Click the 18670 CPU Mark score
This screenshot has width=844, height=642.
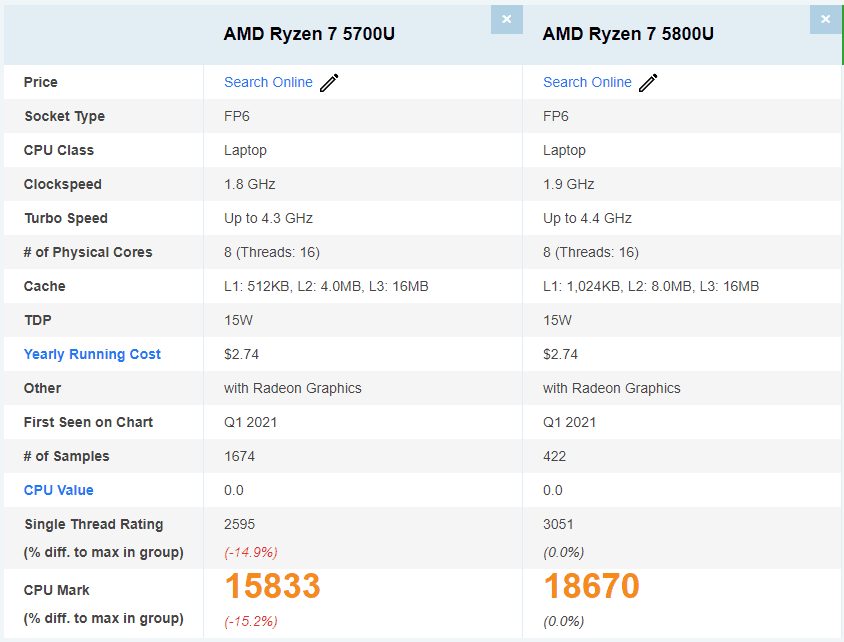pos(592,585)
